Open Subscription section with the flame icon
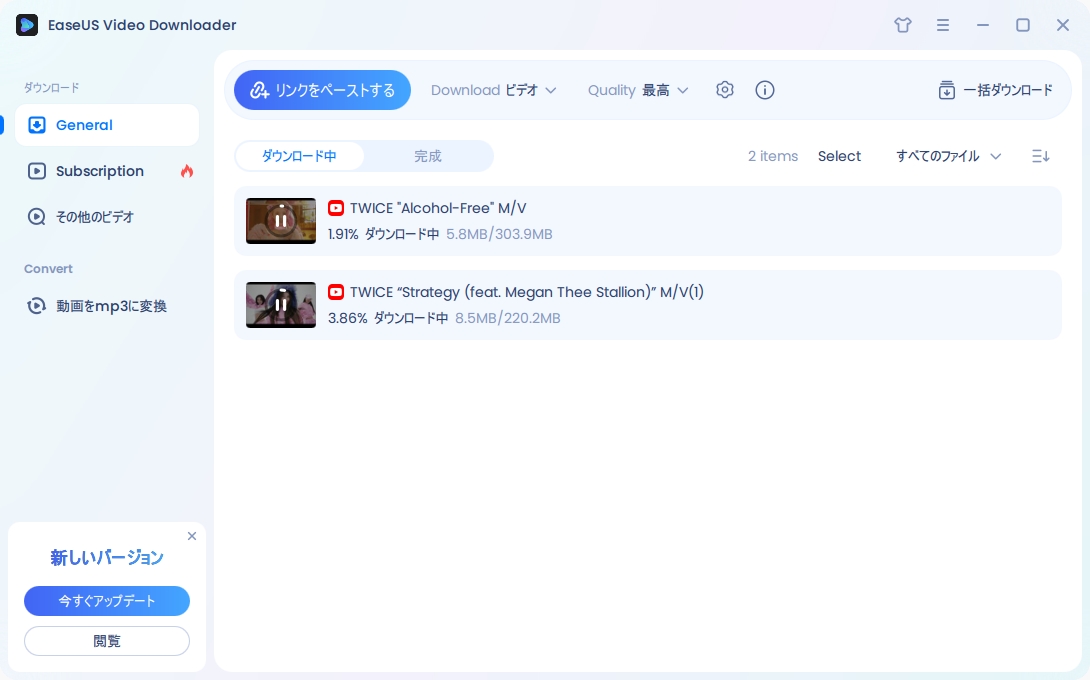 point(100,171)
